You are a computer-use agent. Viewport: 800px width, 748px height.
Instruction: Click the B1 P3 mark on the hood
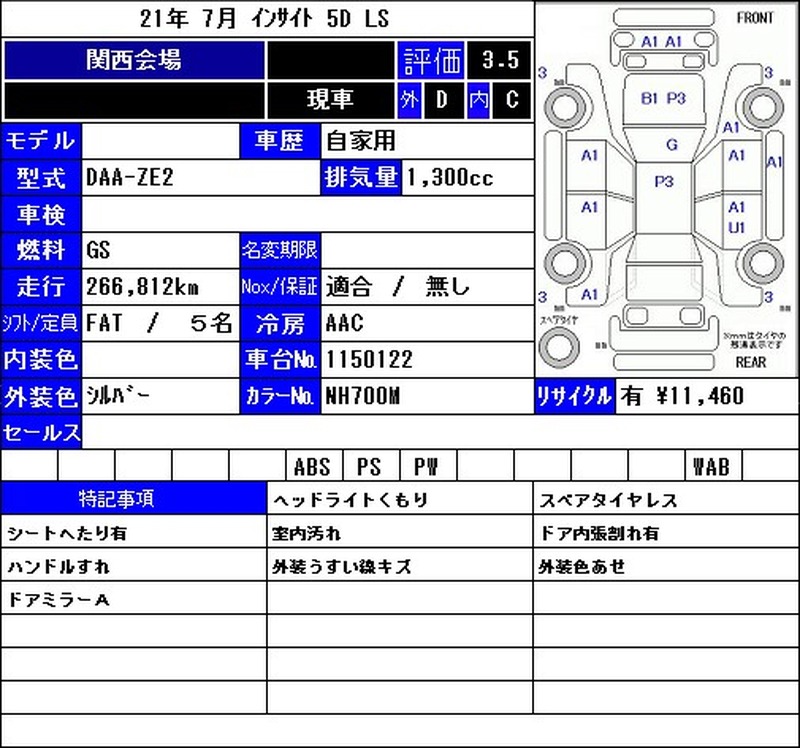click(x=663, y=98)
